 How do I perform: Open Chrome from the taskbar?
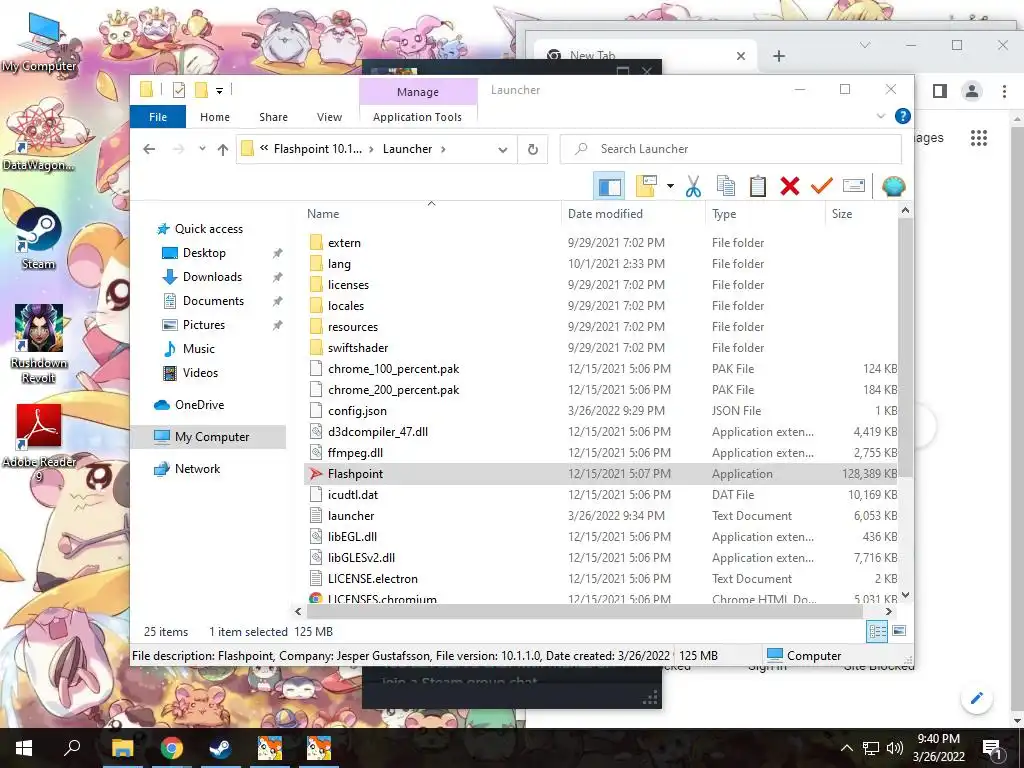click(x=172, y=748)
